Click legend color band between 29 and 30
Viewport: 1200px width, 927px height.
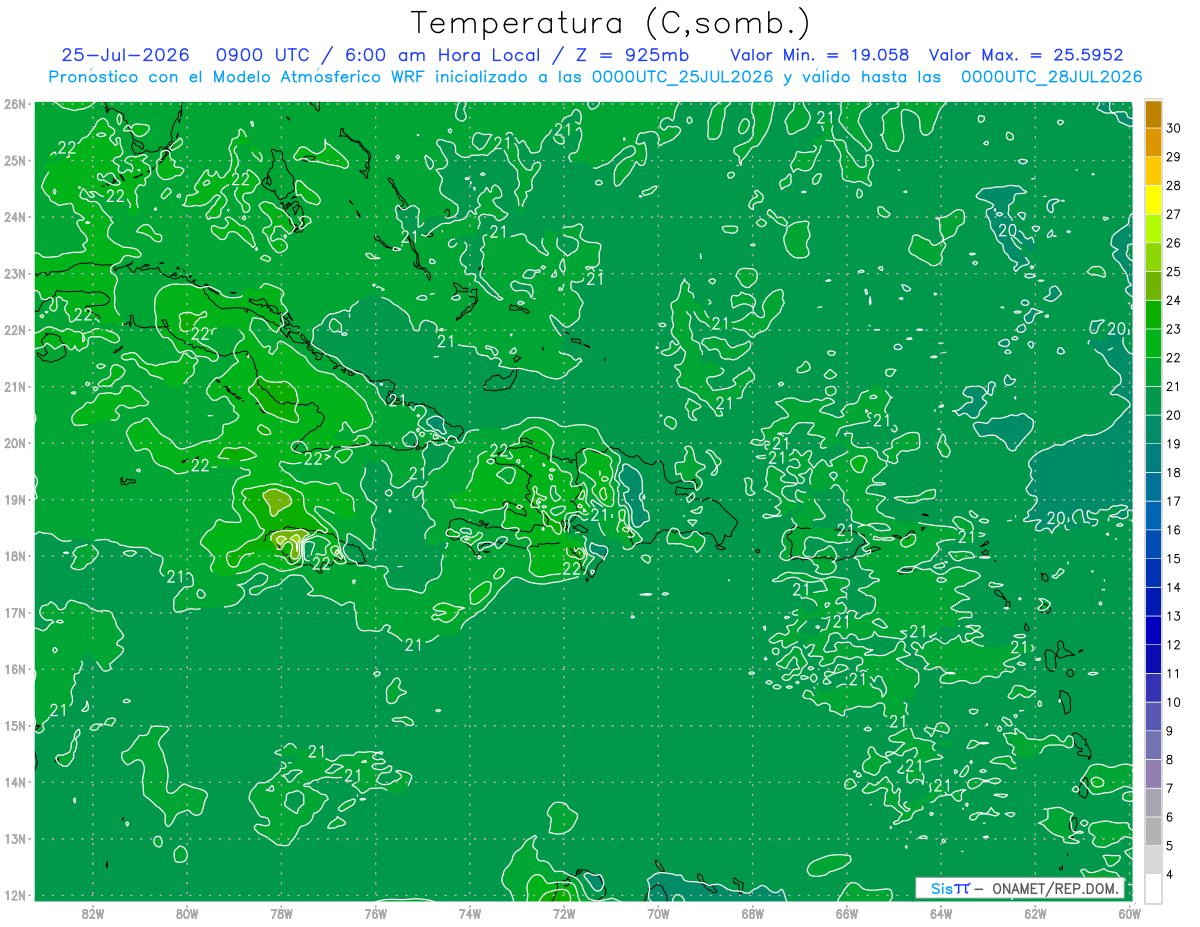[x=1153, y=142]
